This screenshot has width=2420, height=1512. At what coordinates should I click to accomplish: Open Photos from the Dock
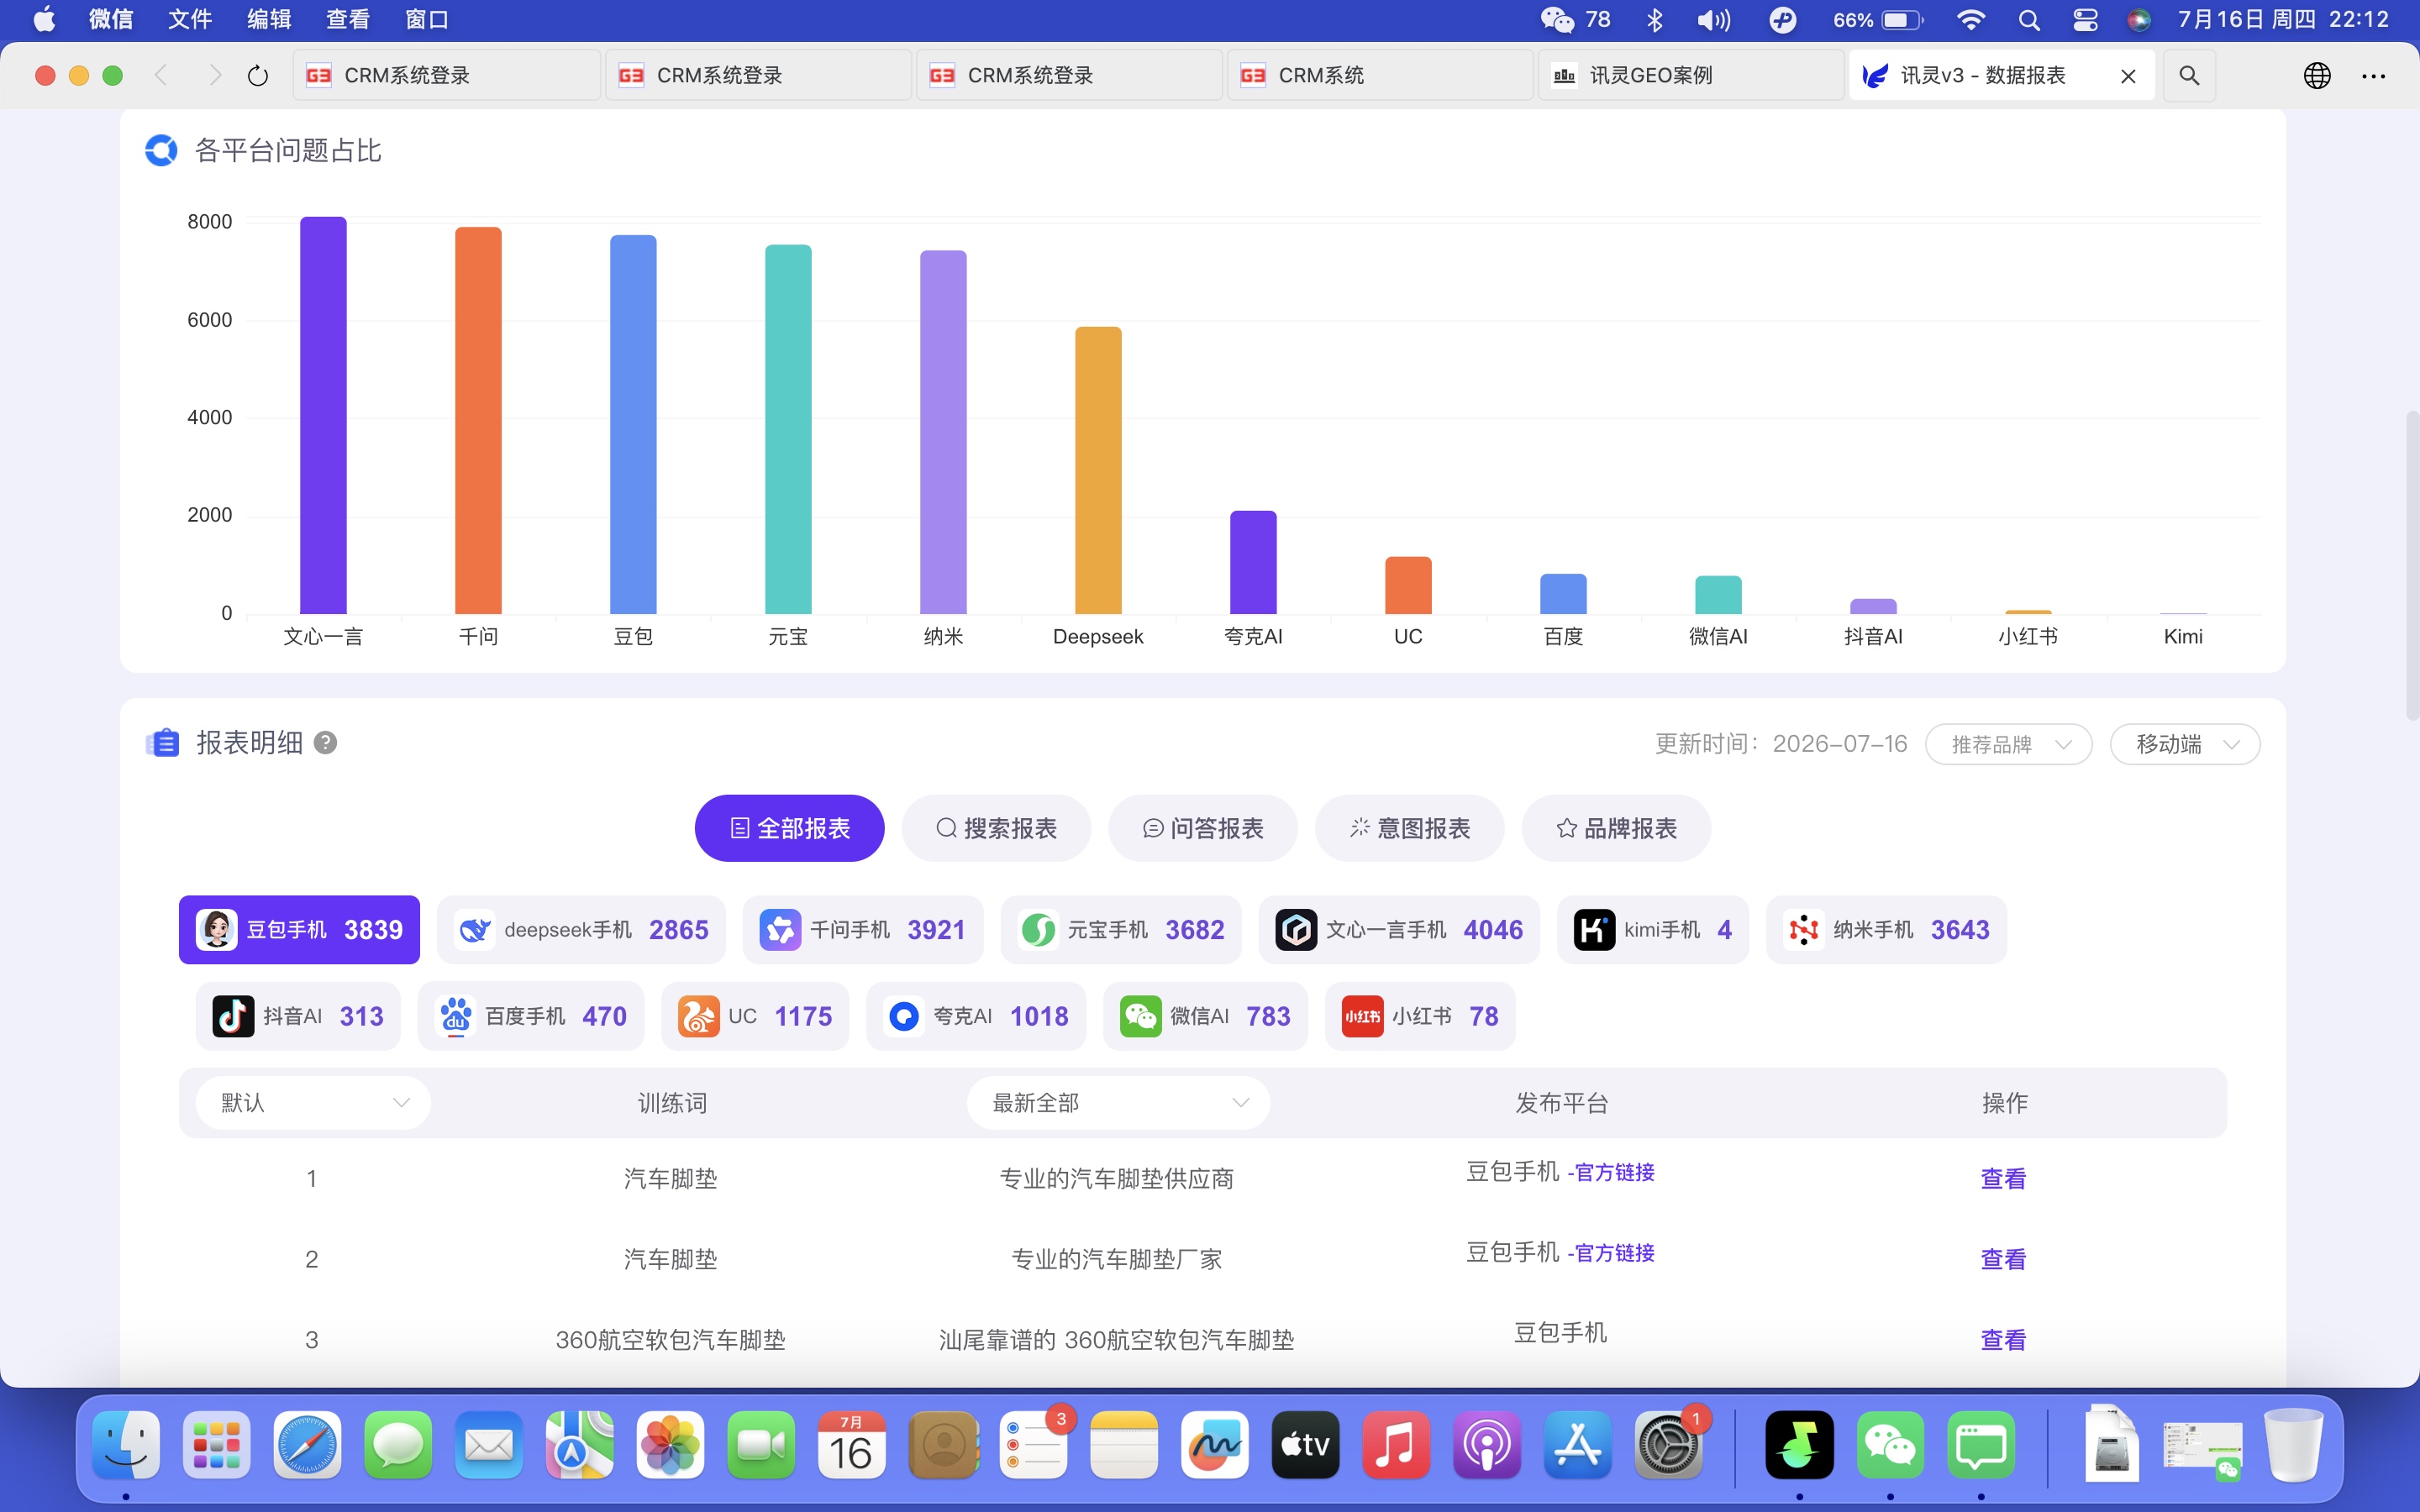670,1444
